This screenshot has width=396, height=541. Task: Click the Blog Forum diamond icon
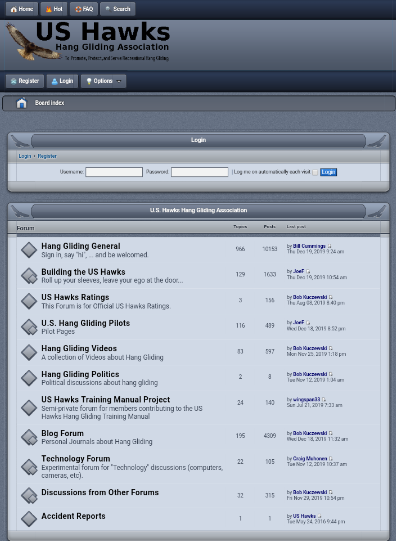29,437
